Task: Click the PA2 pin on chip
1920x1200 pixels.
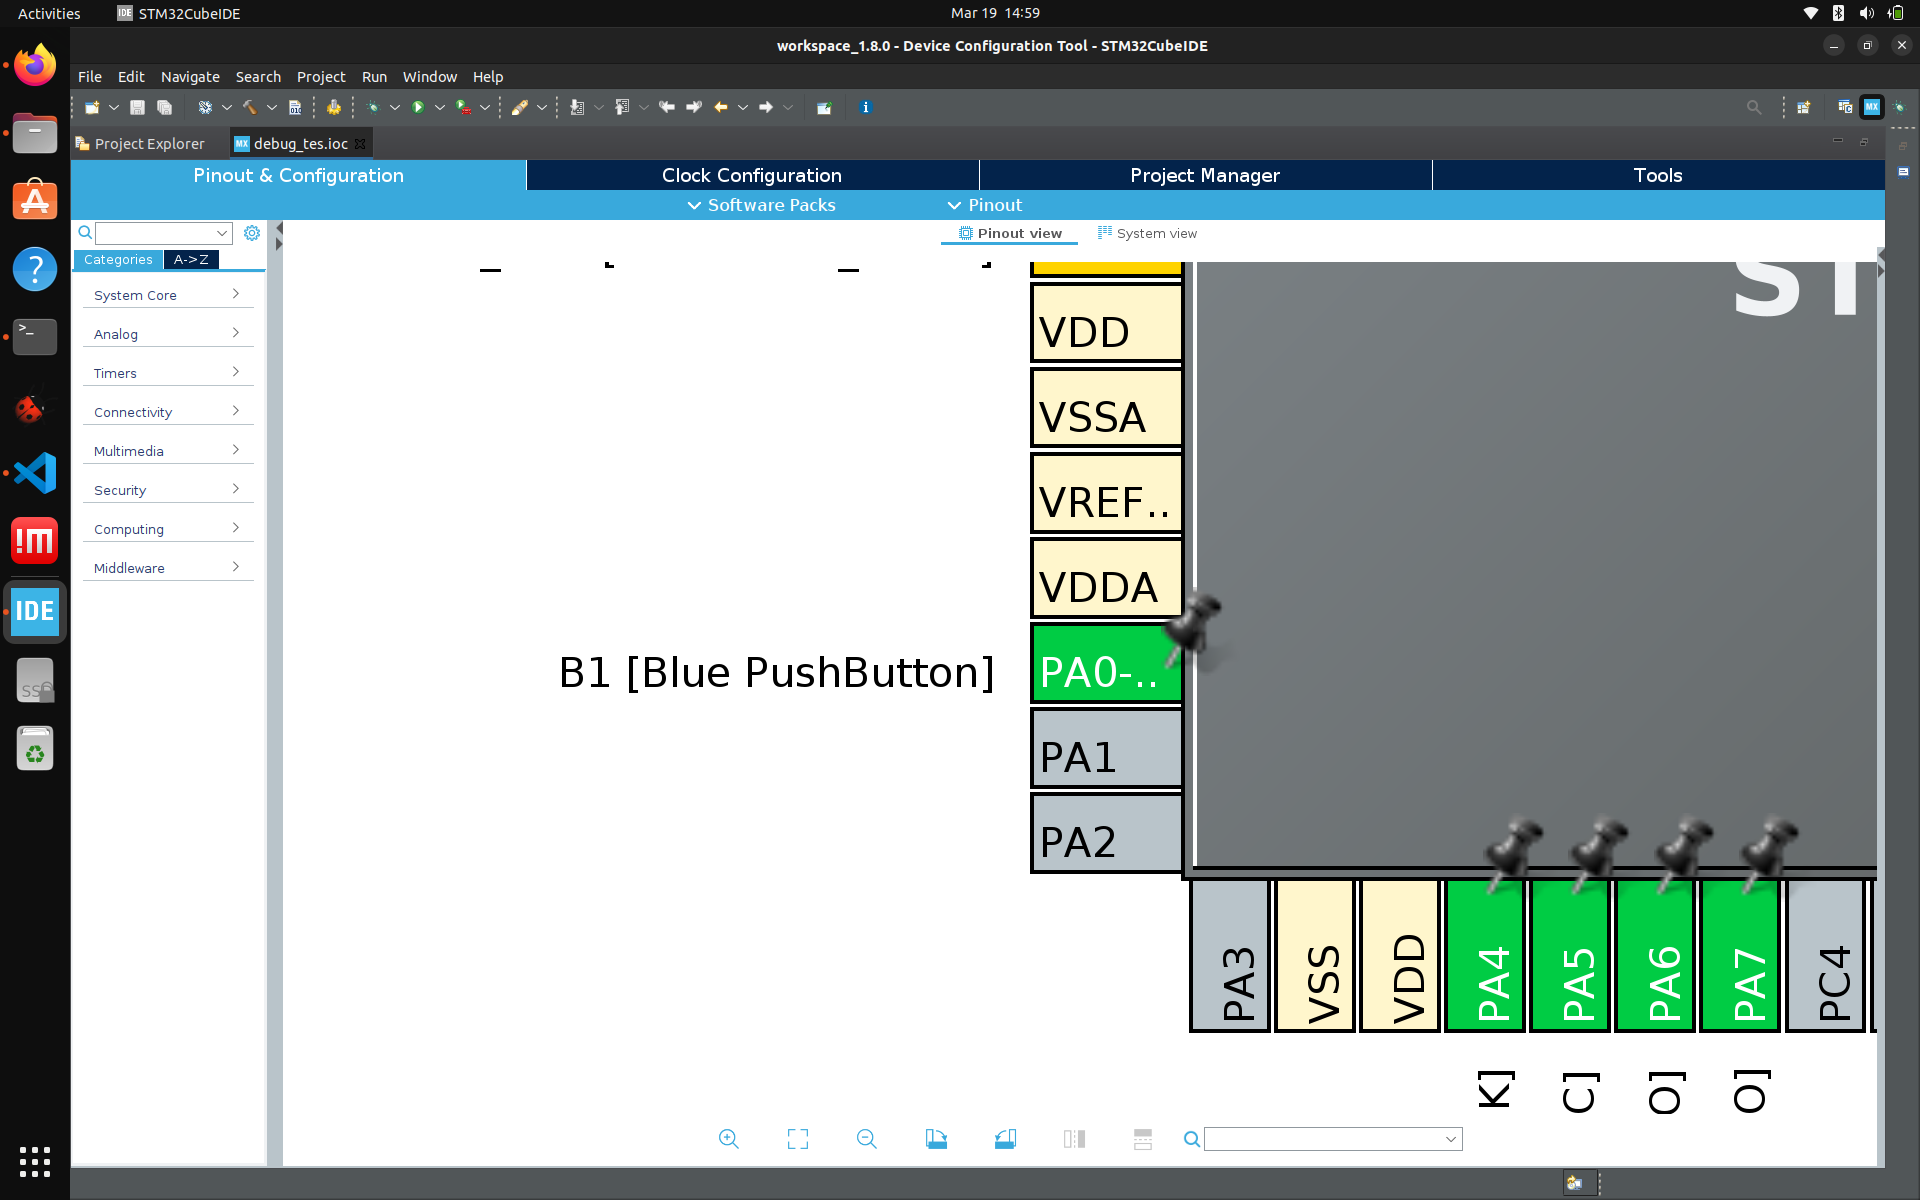Action: [1107, 834]
